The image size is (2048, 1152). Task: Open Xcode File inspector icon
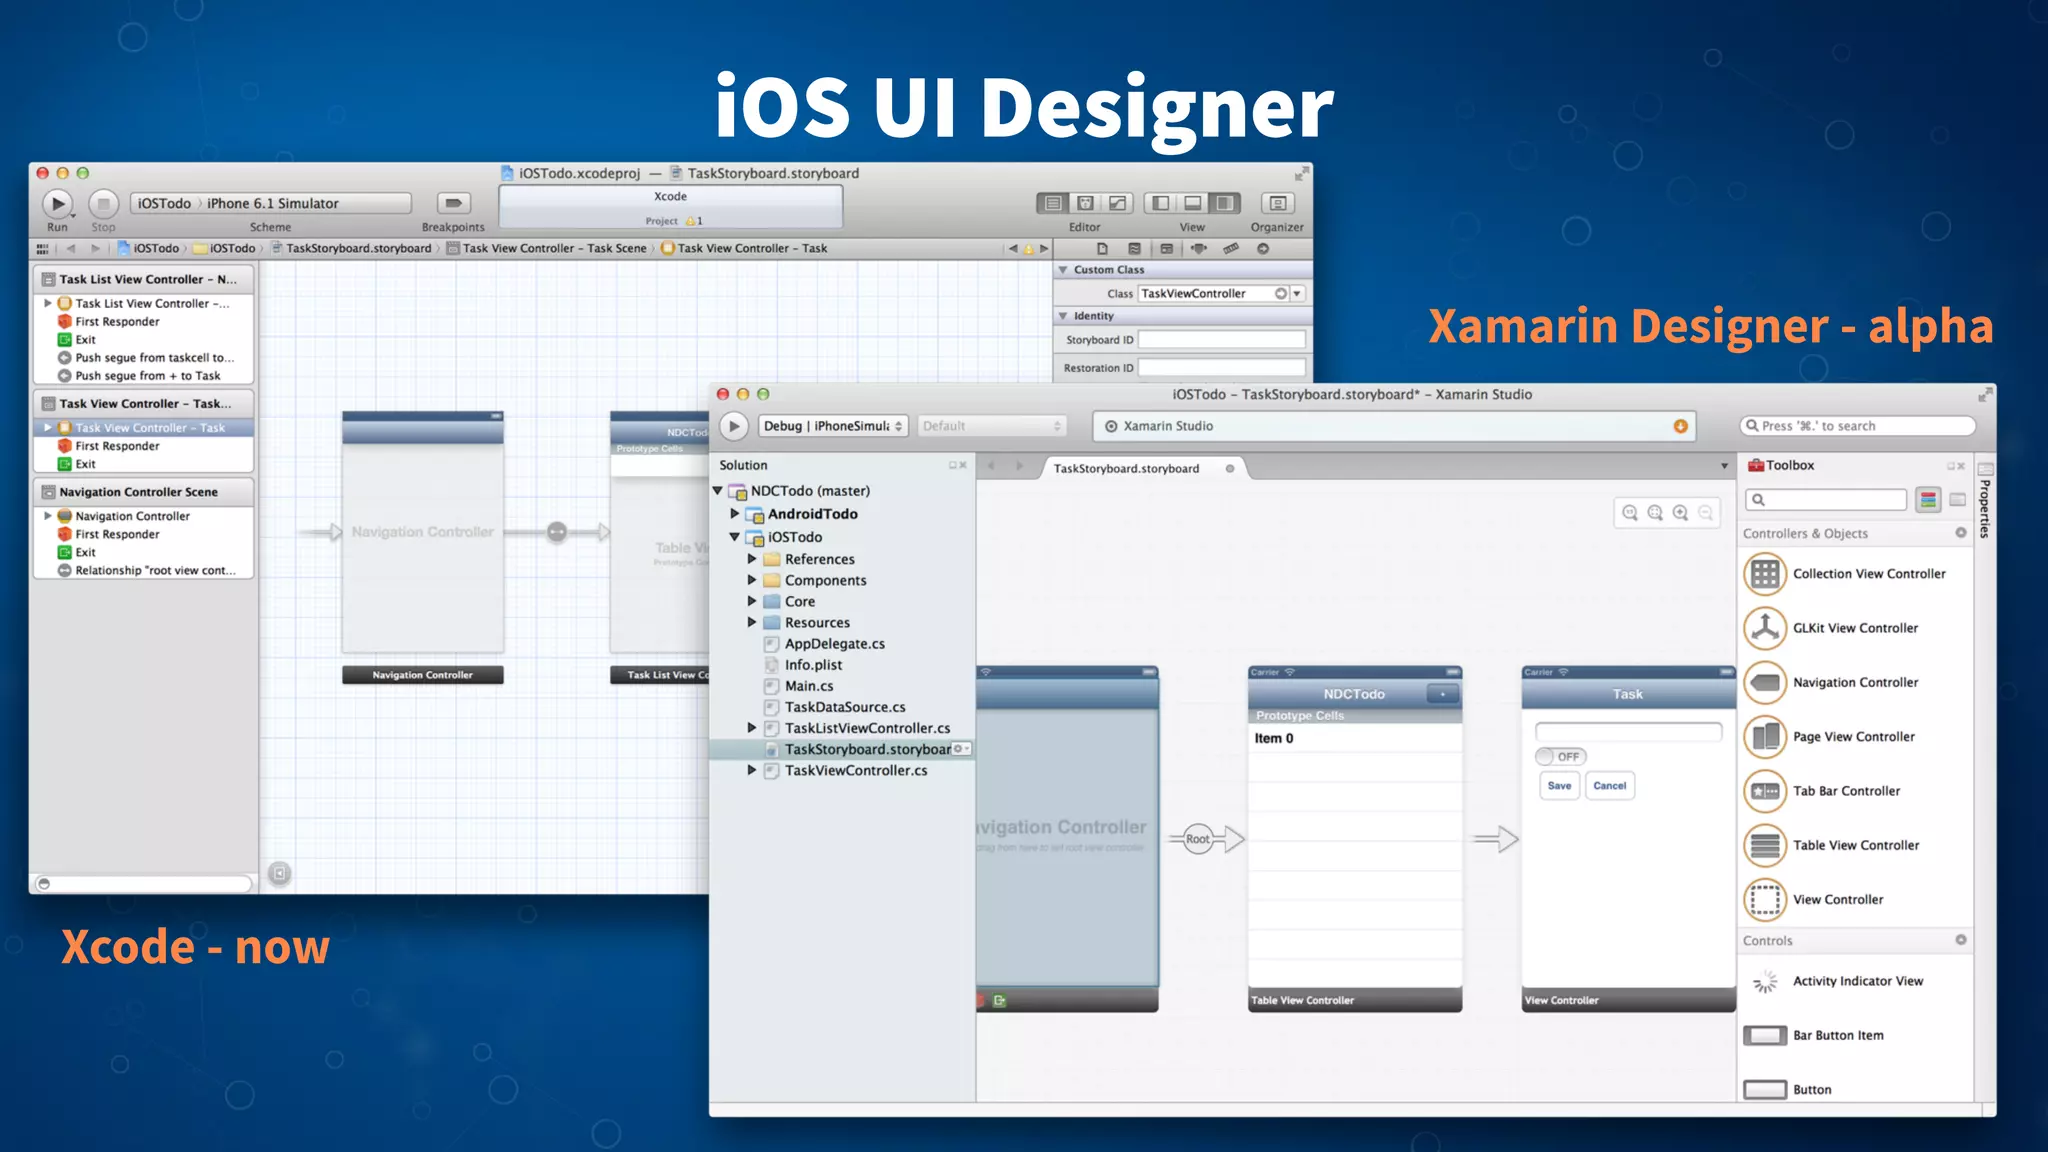[1102, 249]
